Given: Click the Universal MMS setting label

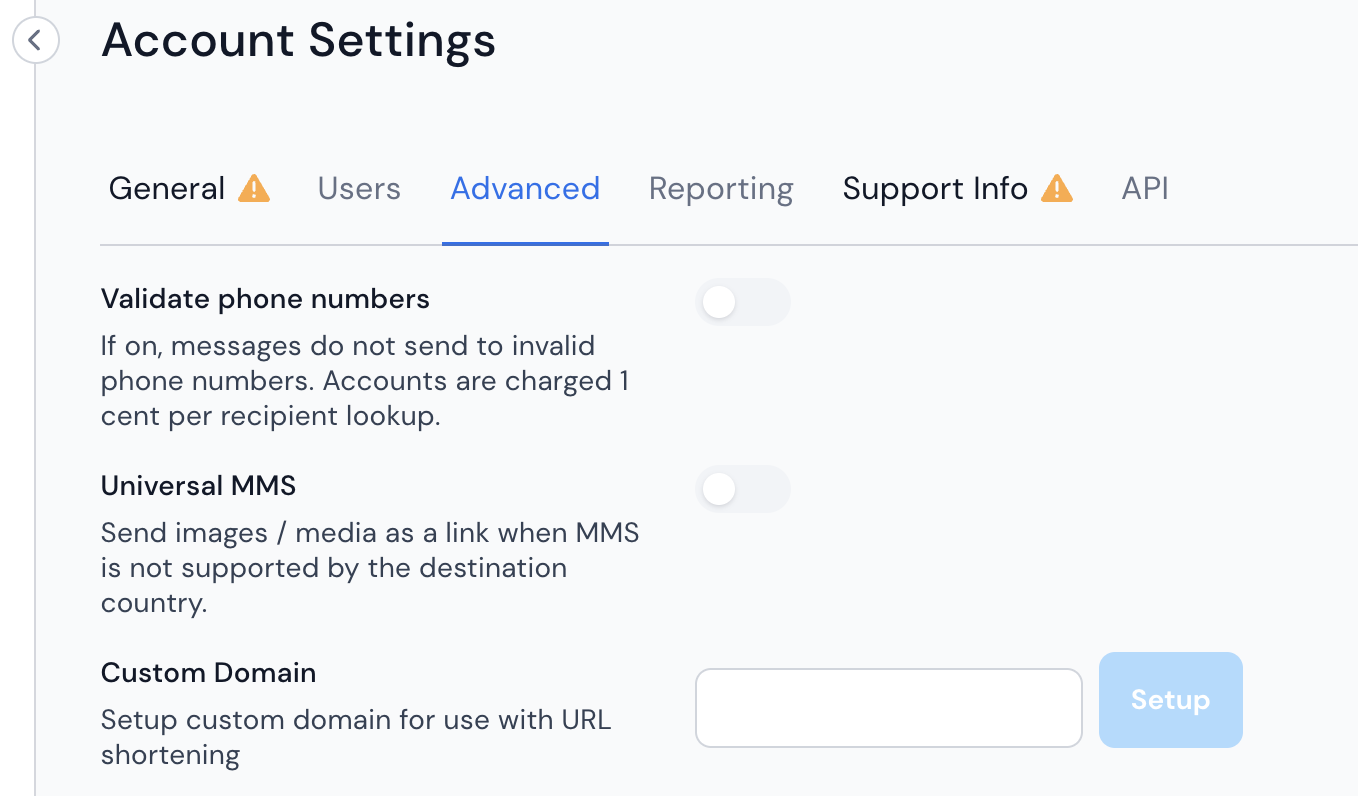Looking at the screenshot, I should 199,486.
